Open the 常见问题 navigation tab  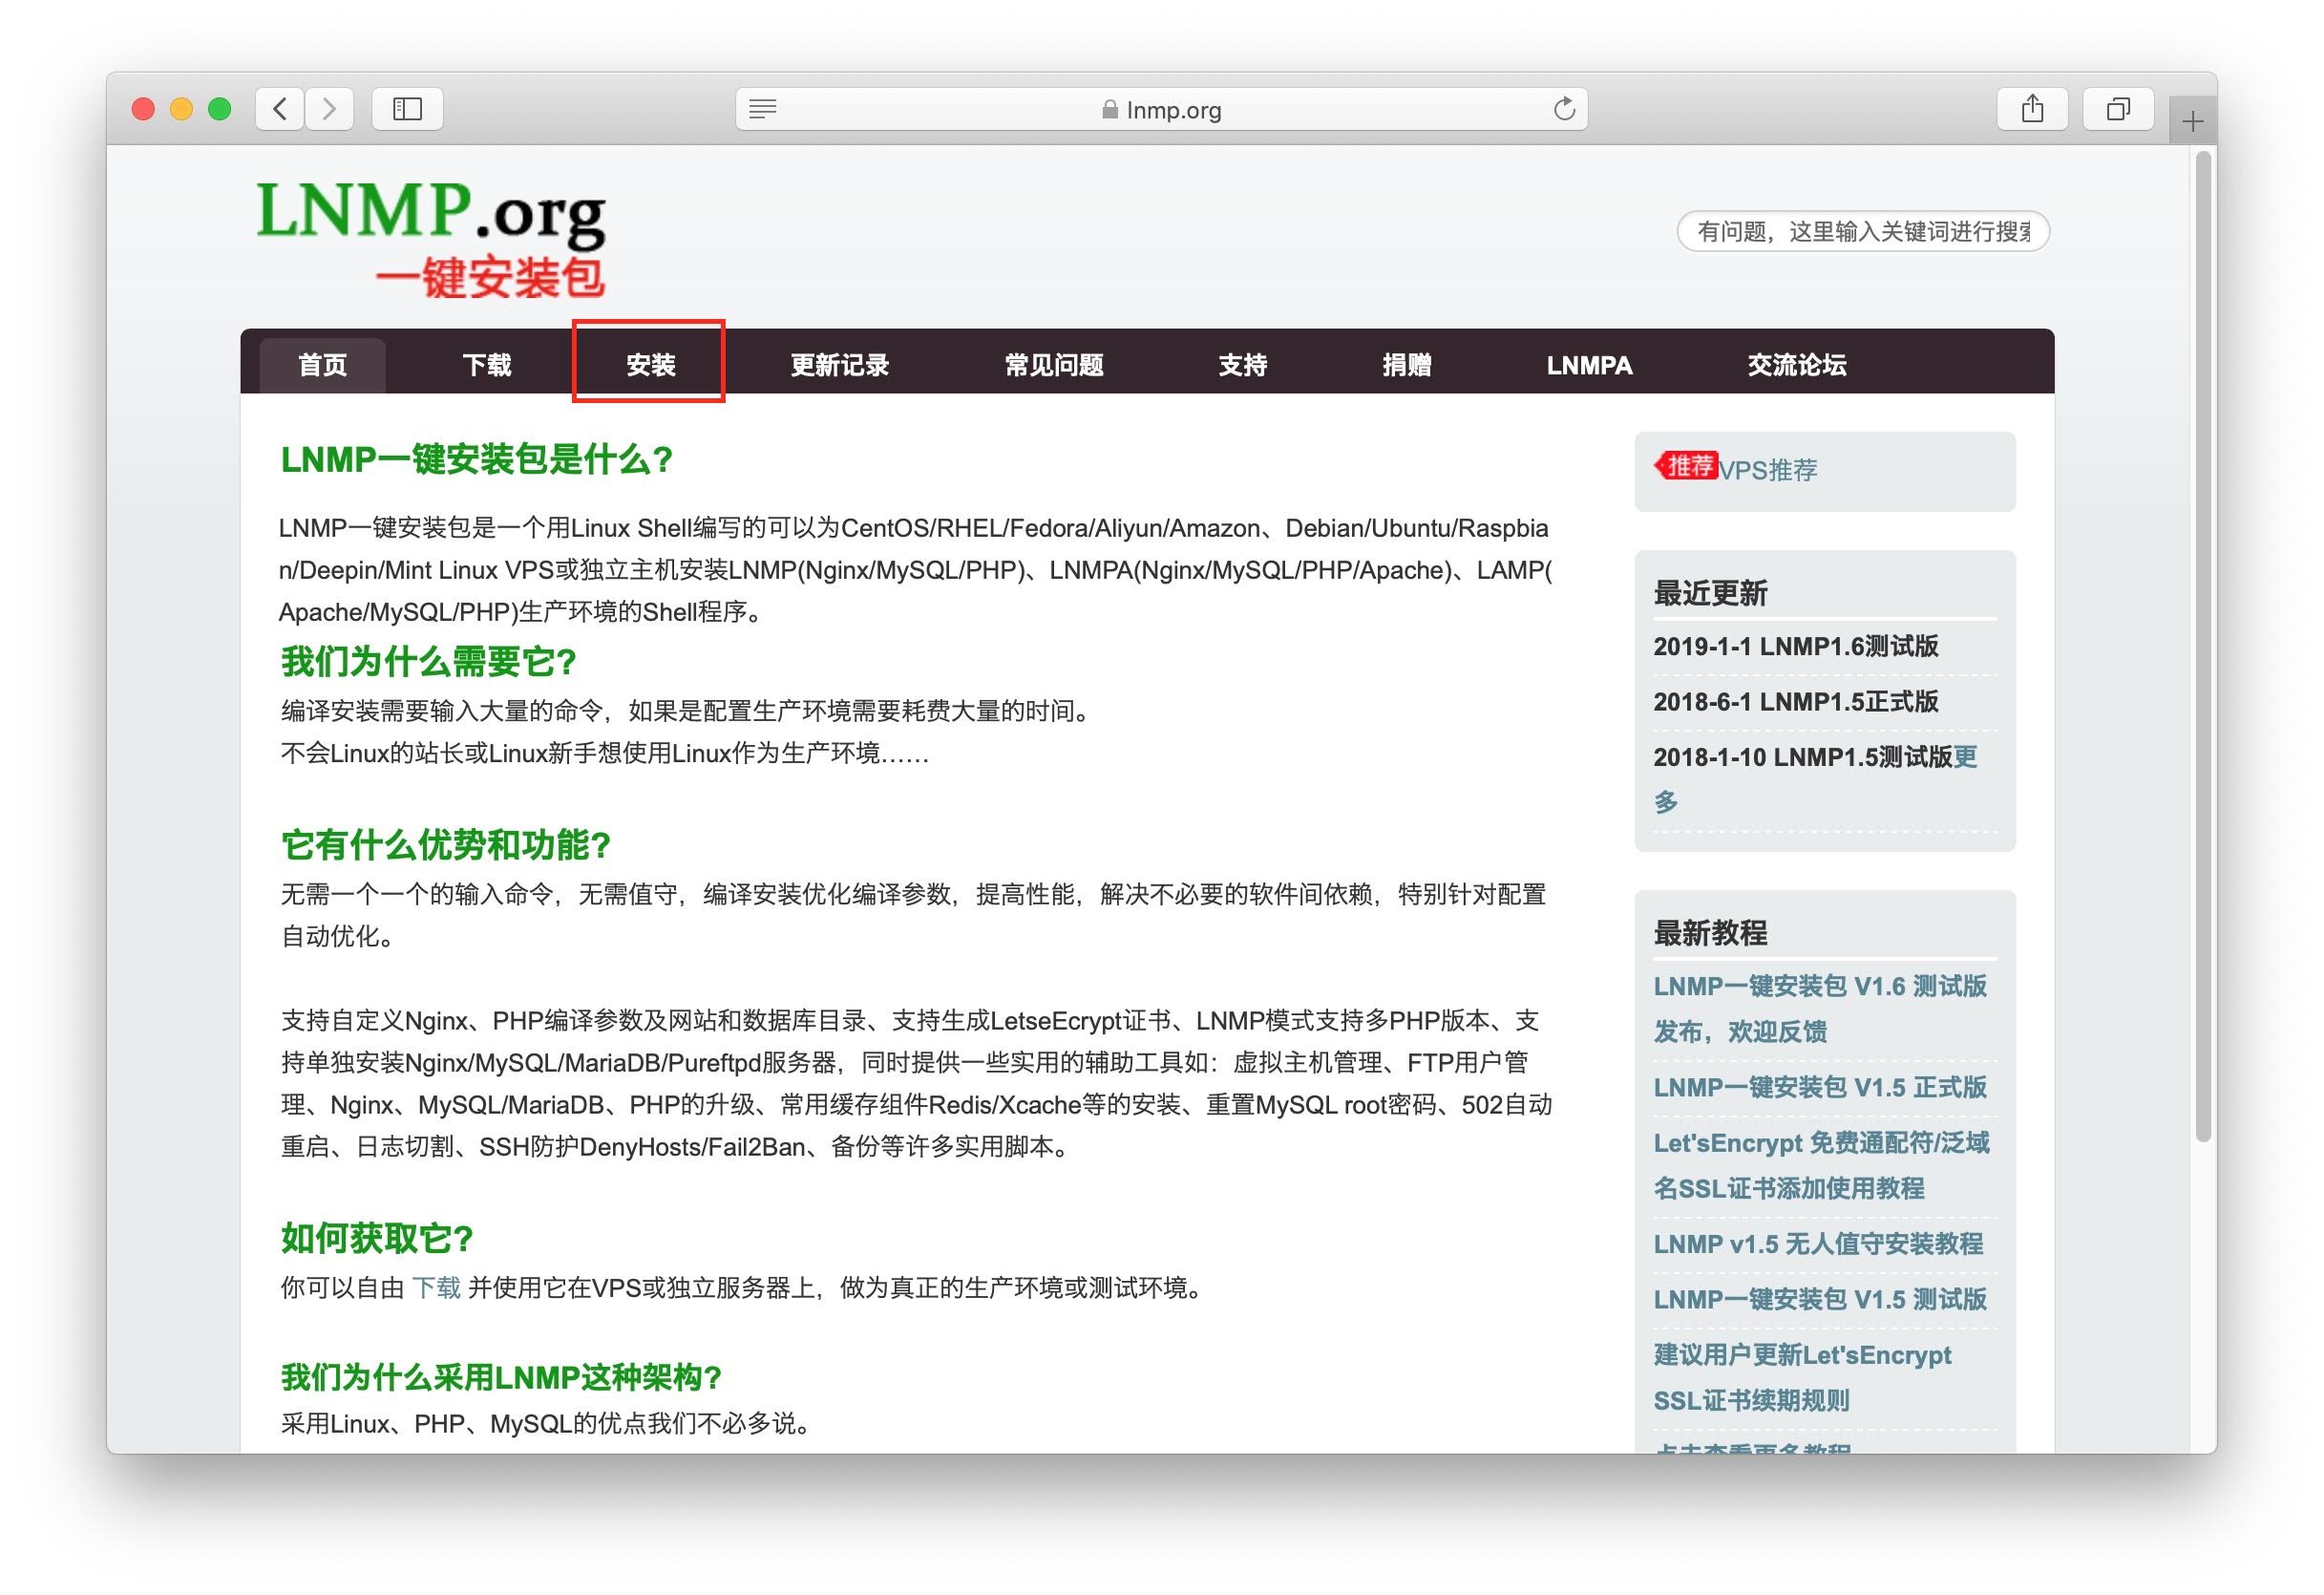1054,365
